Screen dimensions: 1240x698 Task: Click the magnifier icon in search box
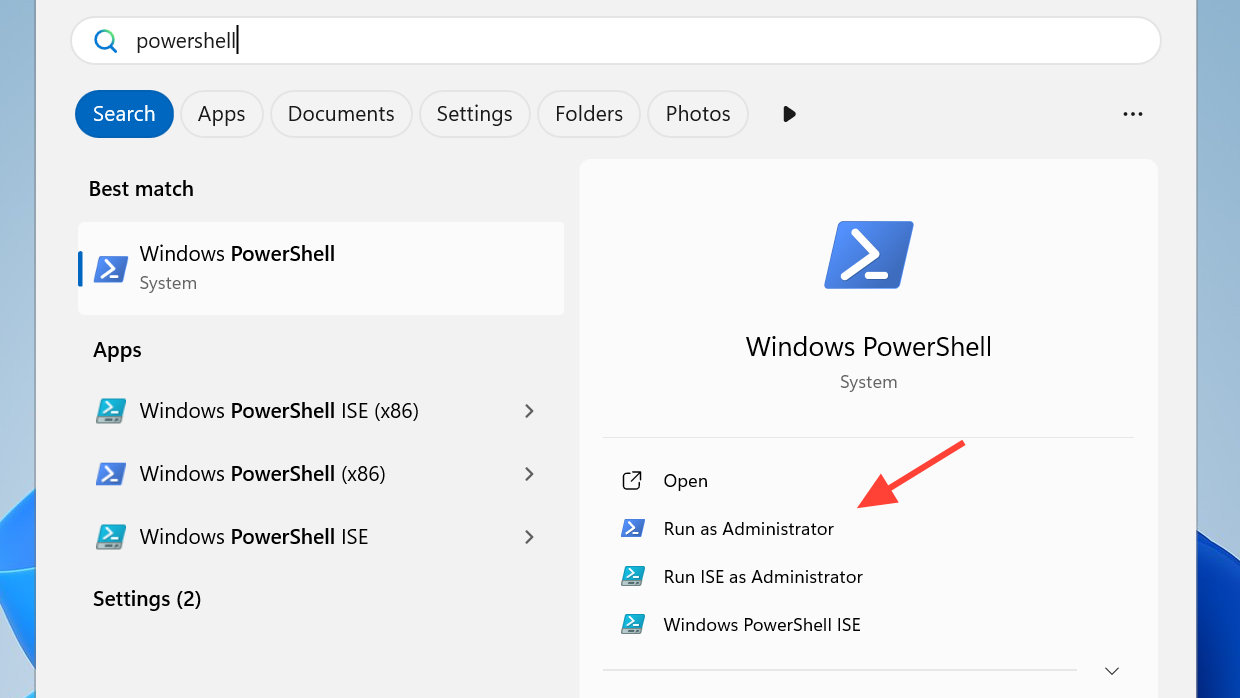105,41
